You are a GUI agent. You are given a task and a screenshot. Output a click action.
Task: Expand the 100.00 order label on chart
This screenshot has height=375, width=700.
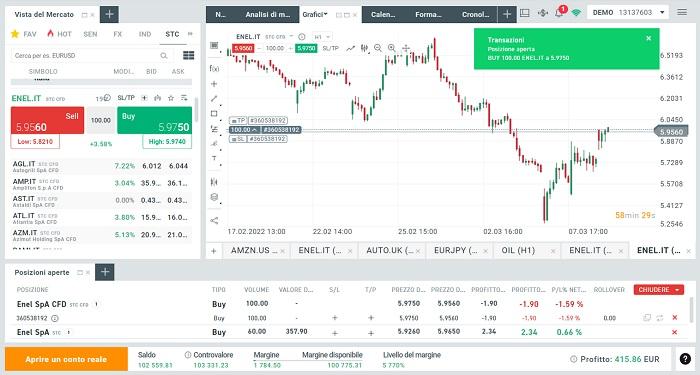pyautogui.click(x=255, y=129)
